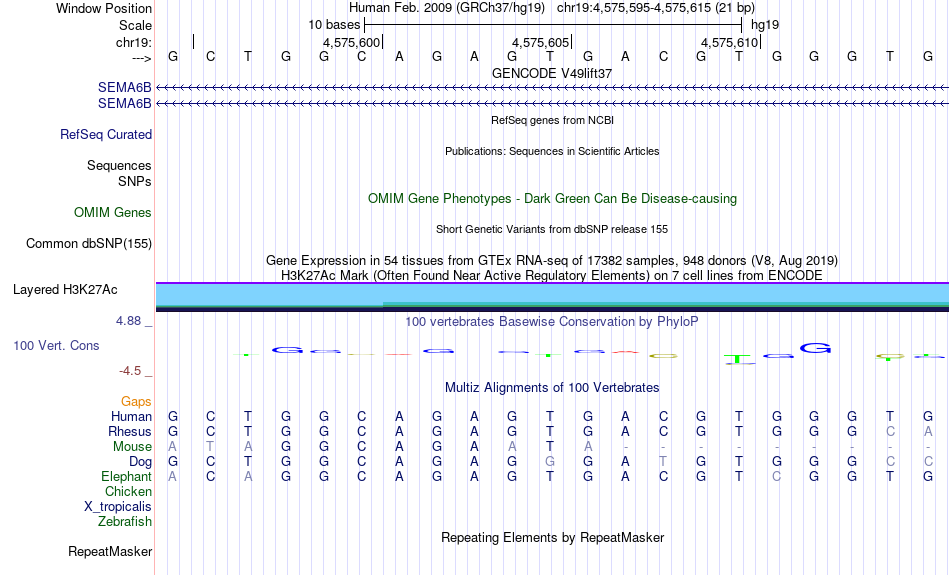Image resolution: width=950 pixels, height=575 pixels.
Task: Open the RefSeq genes from NCBI track title
Action: [x=552, y=120]
